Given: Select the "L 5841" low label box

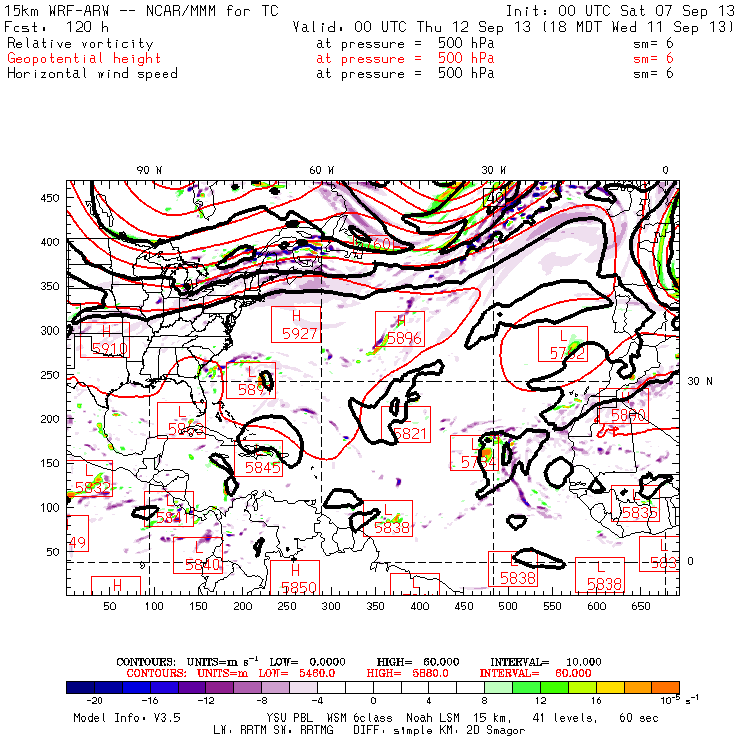Looking at the screenshot, I should (x=169, y=509).
